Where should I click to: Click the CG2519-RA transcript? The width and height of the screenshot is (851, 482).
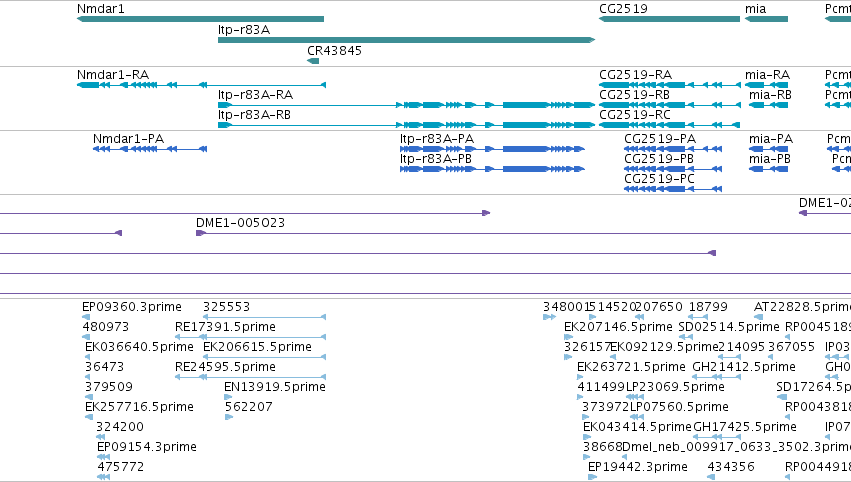click(670, 85)
